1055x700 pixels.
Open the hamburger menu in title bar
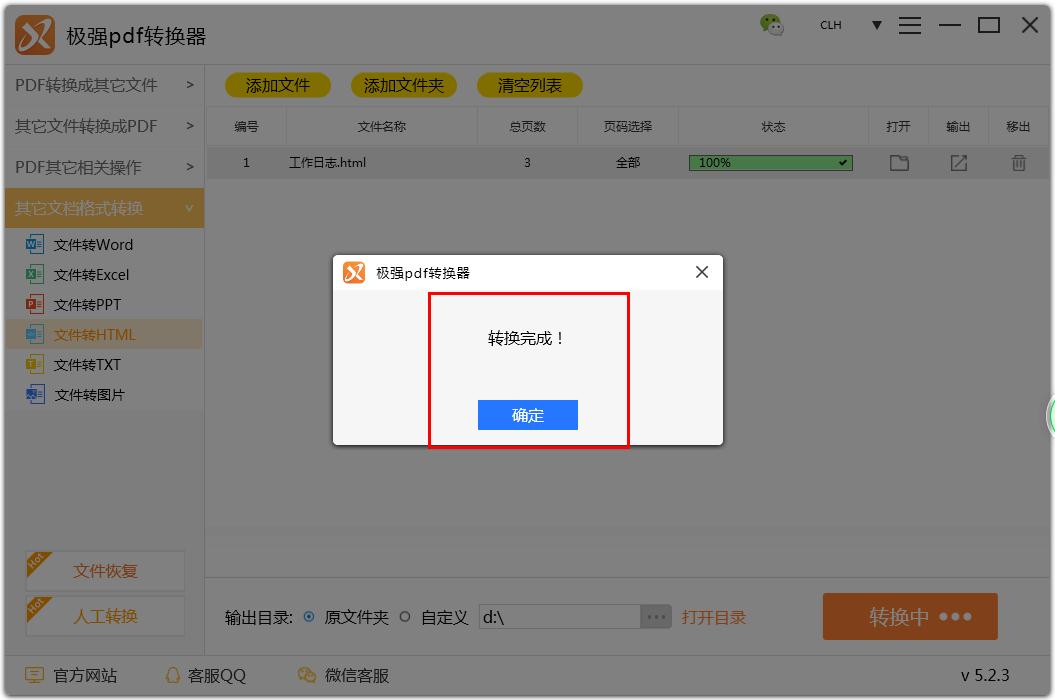click(x=910, y=25)
